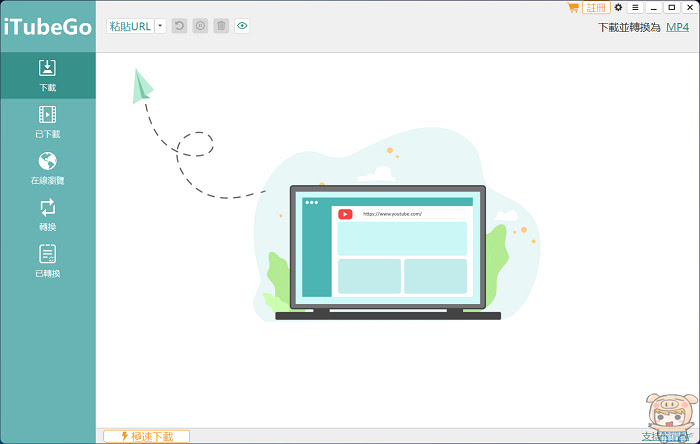The height and width of the screenshot is (444, 700).
Task: Change the MP4 output format link
Action: click(677, 27)
